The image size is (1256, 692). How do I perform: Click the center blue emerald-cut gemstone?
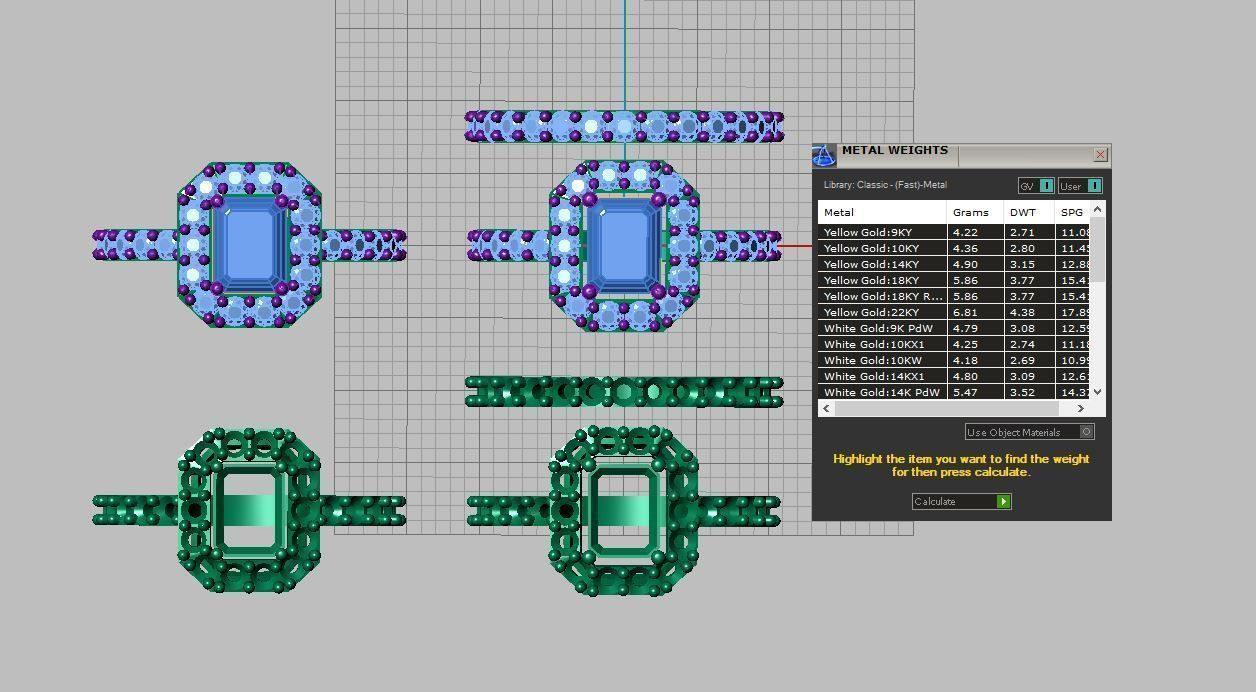pos(623,247)
